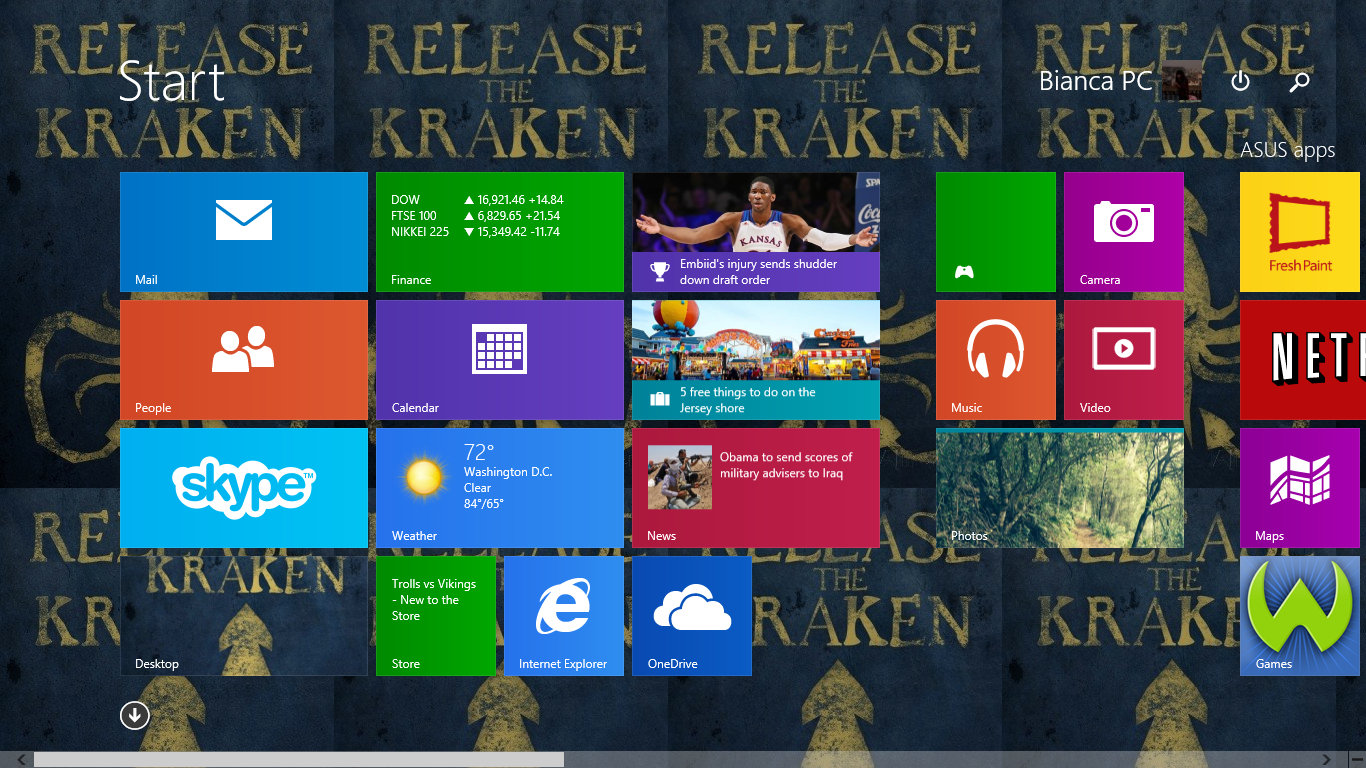Click the horizontal scrollbar thumb
Screen dimensions: 1366x768
299,760
